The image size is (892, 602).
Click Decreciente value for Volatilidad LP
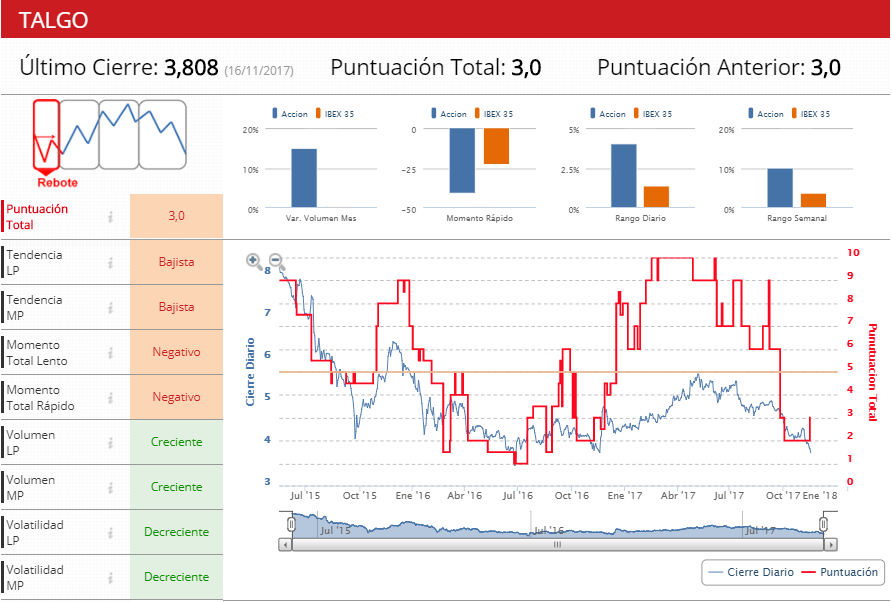176,532
